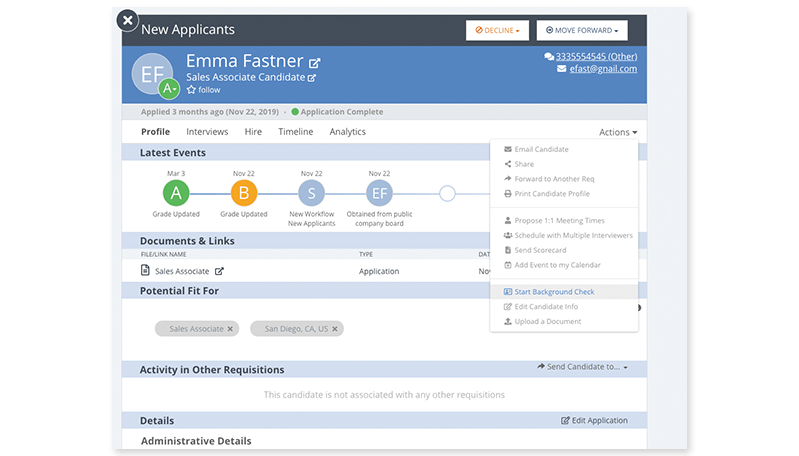Collapse the Actions dropdown menu

tap(618, 132)
